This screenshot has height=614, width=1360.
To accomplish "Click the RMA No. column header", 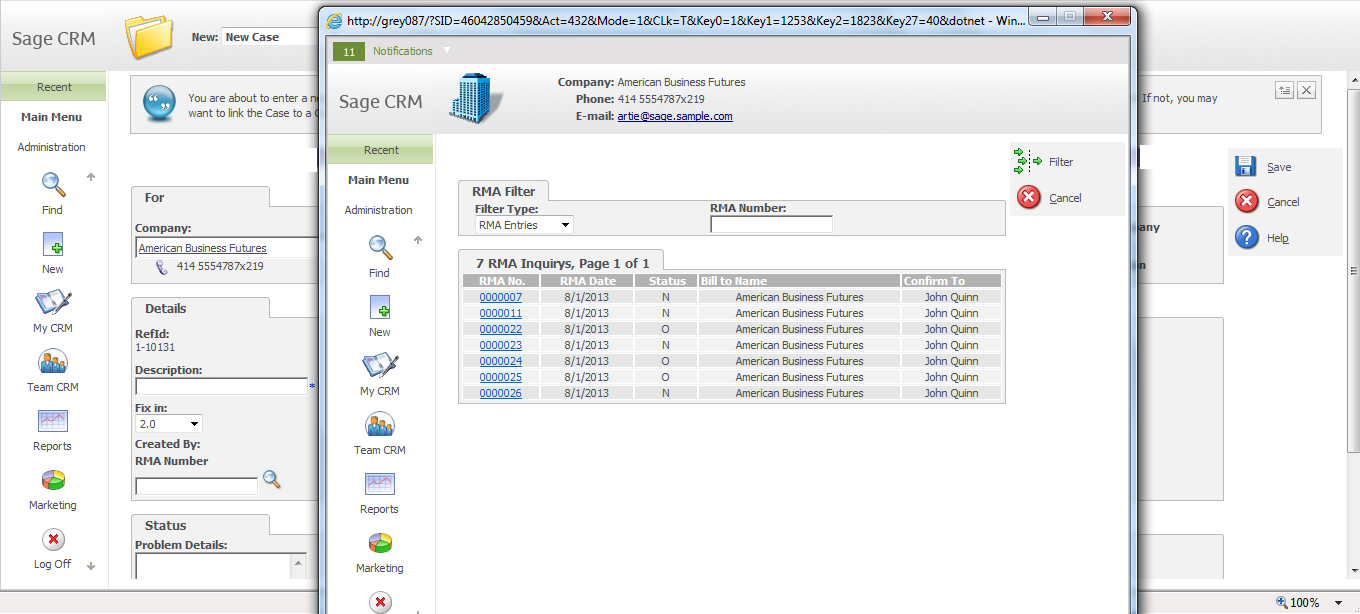I will (x=501, y=281).
